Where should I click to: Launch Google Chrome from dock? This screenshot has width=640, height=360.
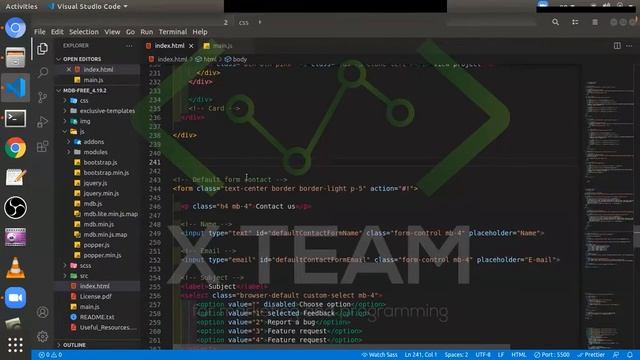16,147
